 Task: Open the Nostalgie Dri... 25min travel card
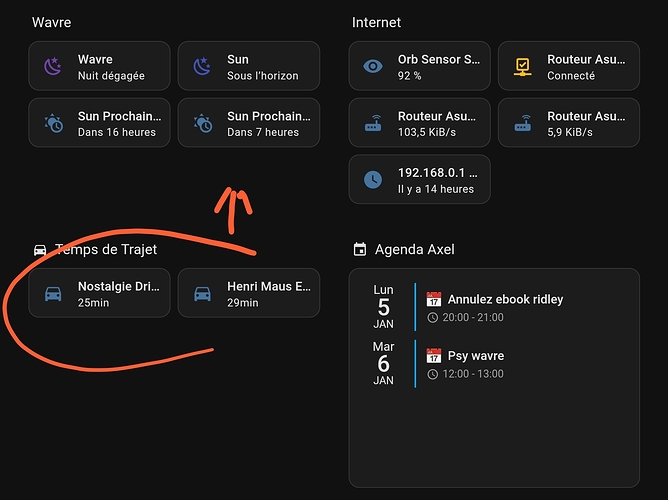[x=99, y=293]
